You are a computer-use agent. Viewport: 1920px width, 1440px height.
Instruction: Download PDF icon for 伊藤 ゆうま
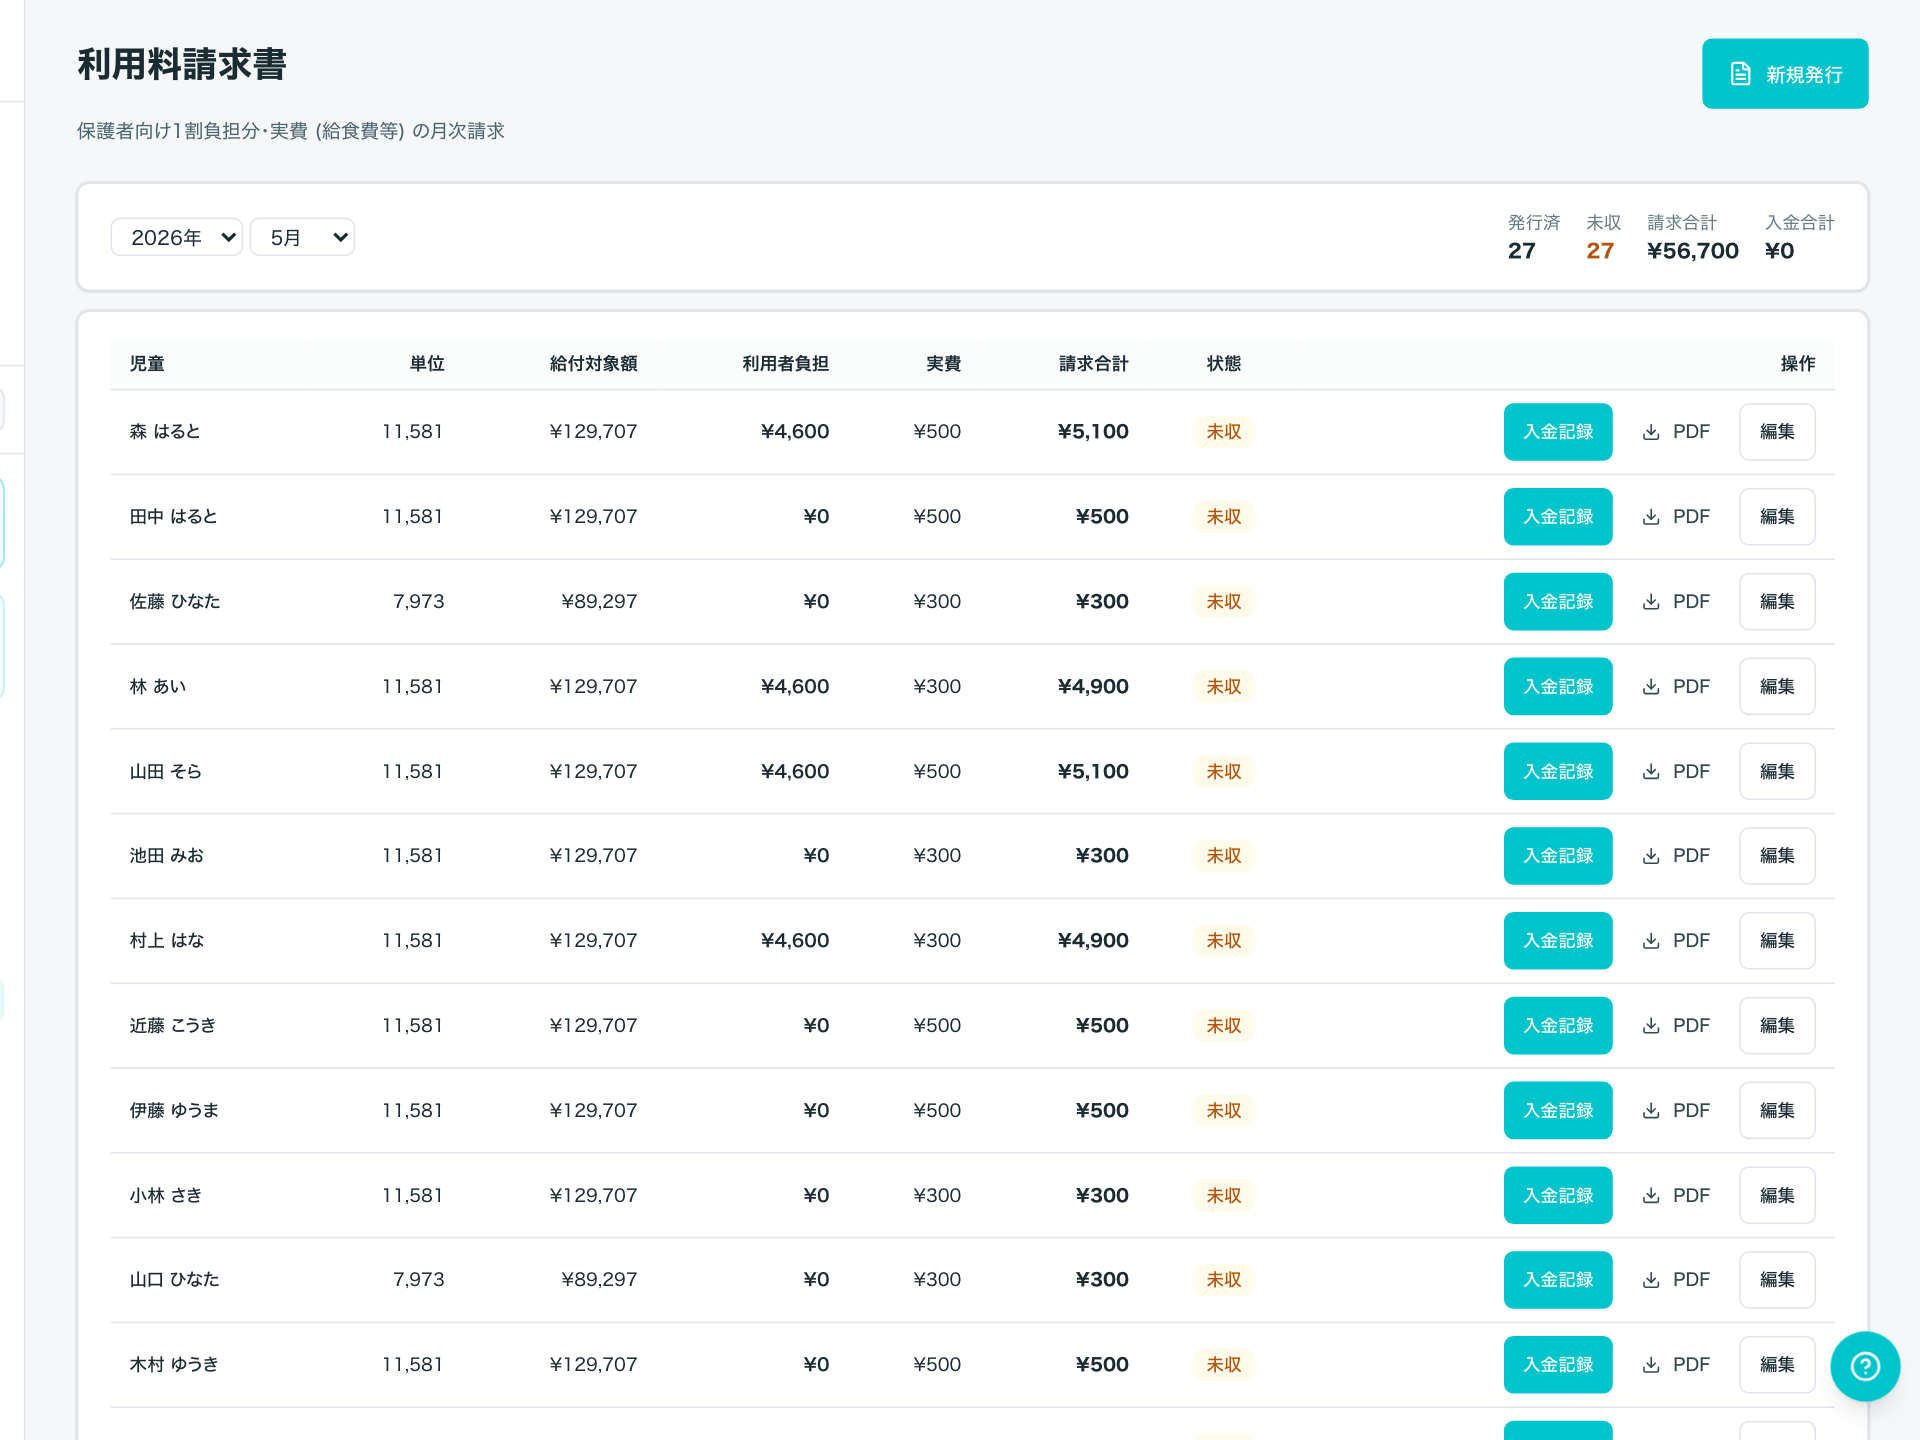tap(1651, 1111)
